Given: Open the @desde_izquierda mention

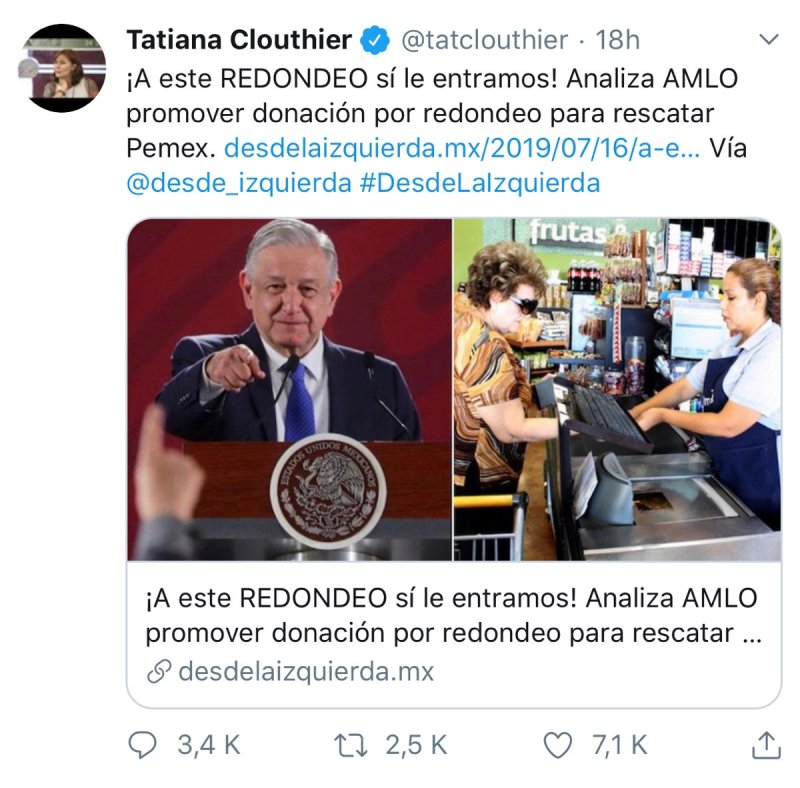Looking at the screenshot, I should point(239,183).
